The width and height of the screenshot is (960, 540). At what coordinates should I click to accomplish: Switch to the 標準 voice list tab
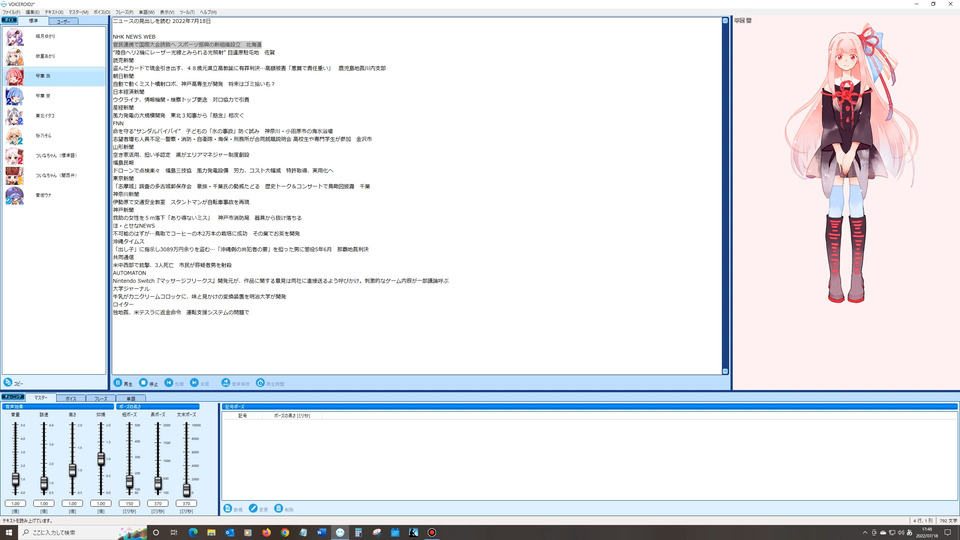(x=34, y=20)
